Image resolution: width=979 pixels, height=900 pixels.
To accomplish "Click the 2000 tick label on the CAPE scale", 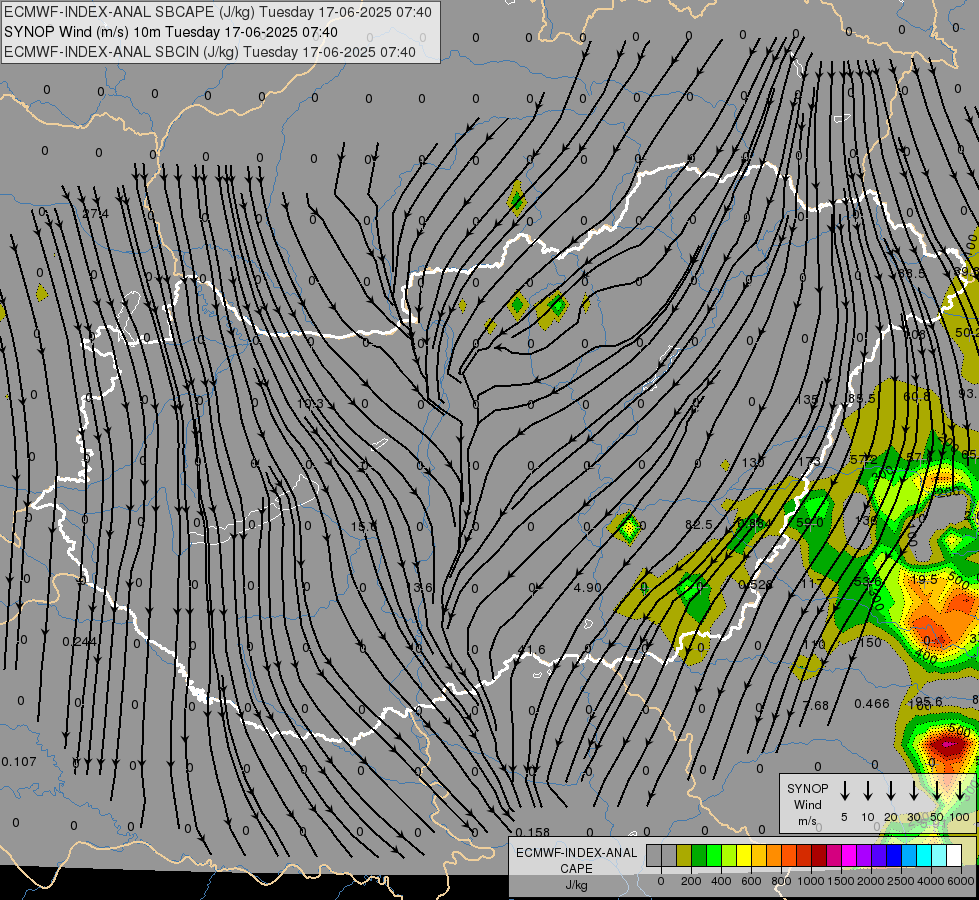I will (x=871, y=881).
